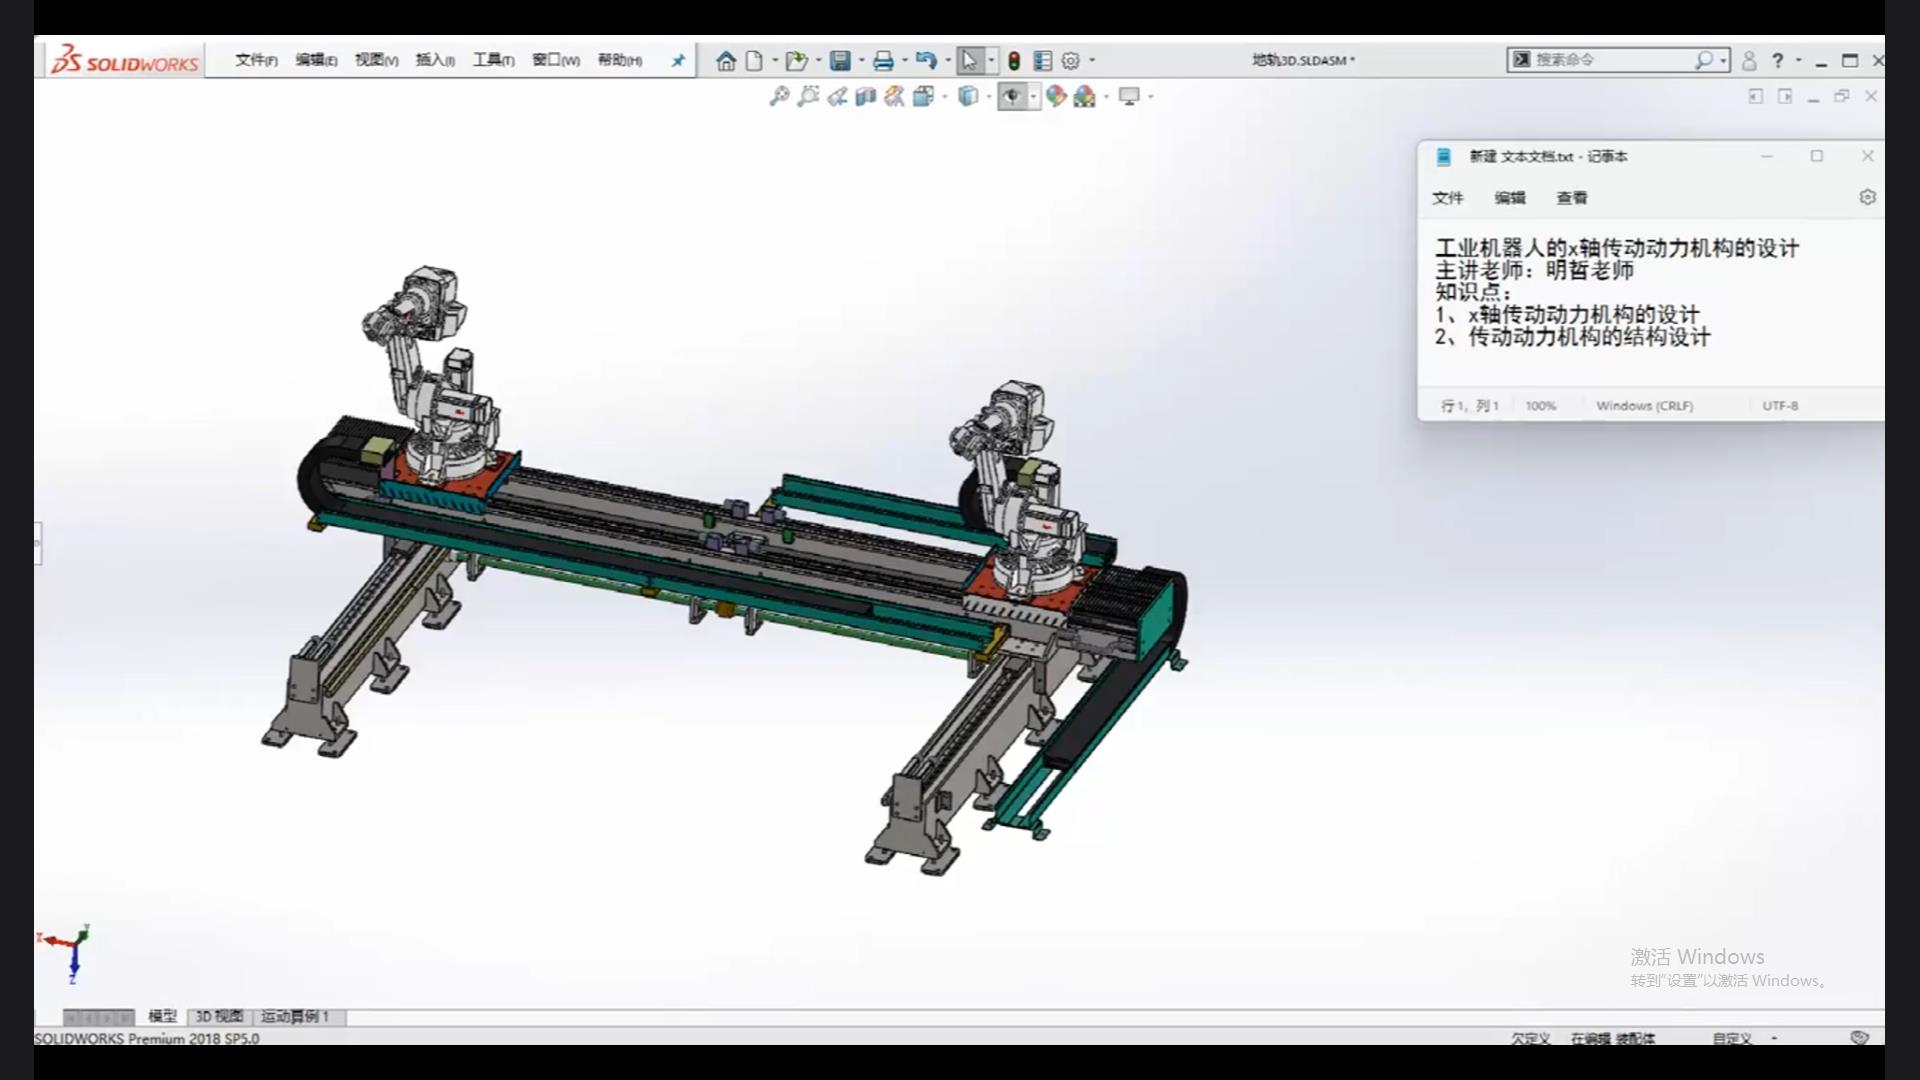Click the document pane expand-right icon
Screen dimensions: 1920x1080
tap(1785, 96)
